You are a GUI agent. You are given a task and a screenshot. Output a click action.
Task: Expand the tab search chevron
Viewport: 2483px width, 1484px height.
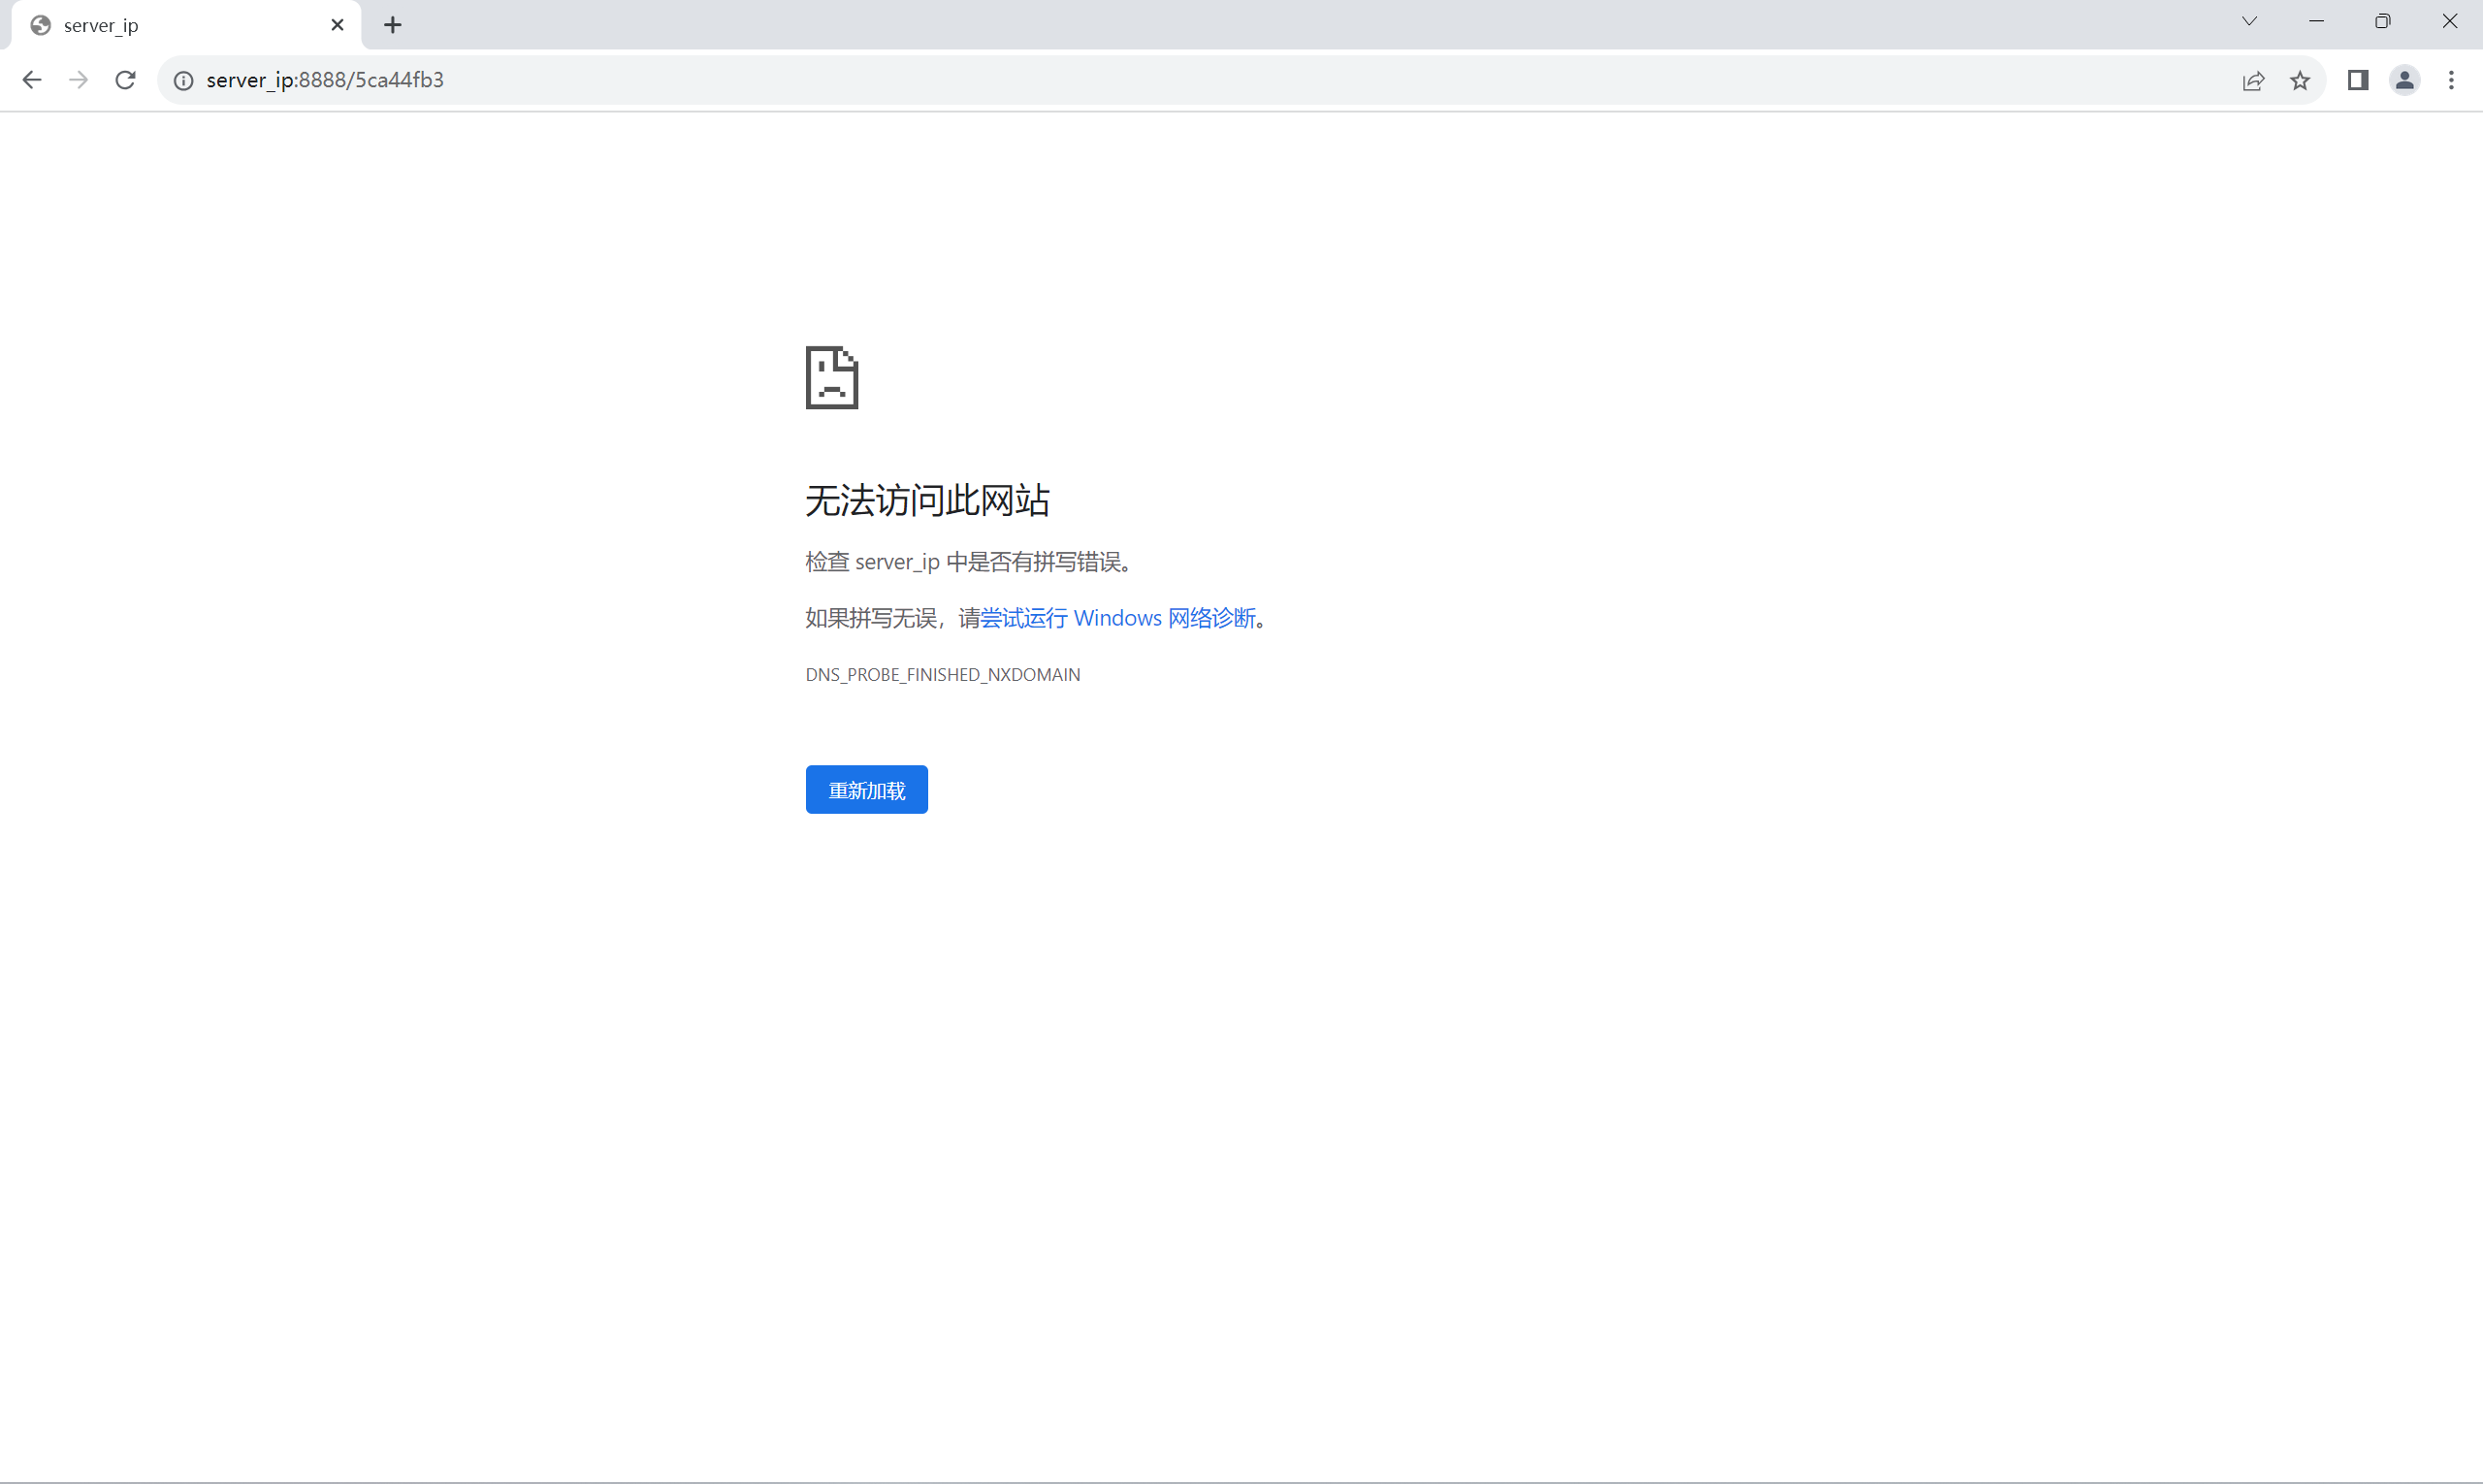point(2249,21)
